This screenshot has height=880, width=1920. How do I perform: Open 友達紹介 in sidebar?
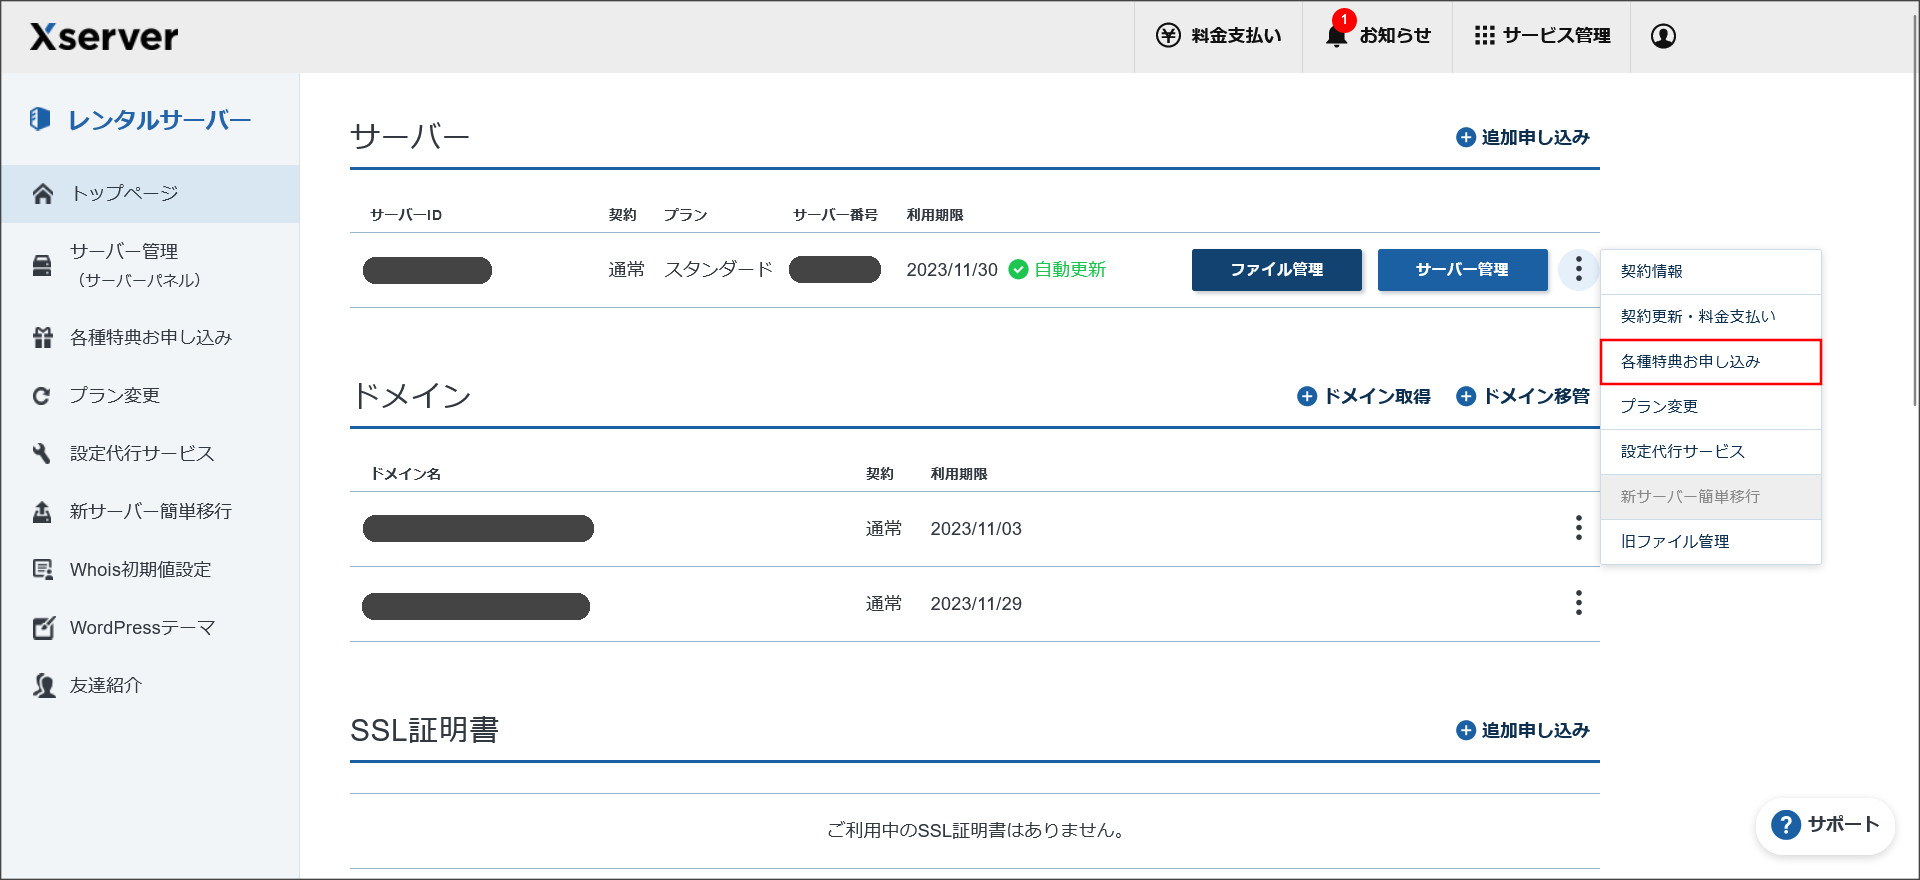(x=150, y=686)
